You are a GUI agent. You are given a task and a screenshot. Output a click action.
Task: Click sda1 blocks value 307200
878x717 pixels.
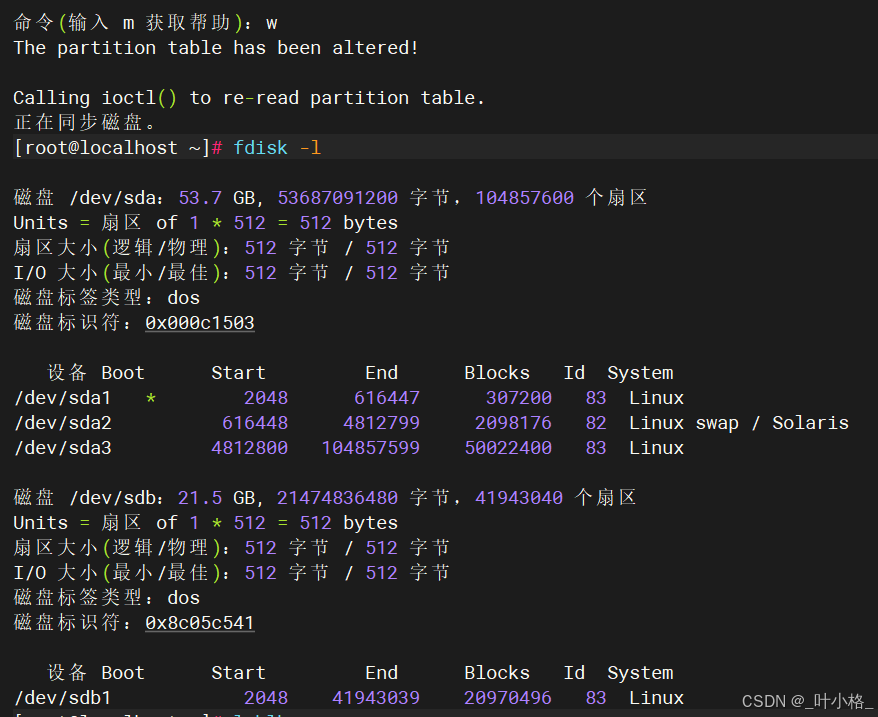coord(519,398)
